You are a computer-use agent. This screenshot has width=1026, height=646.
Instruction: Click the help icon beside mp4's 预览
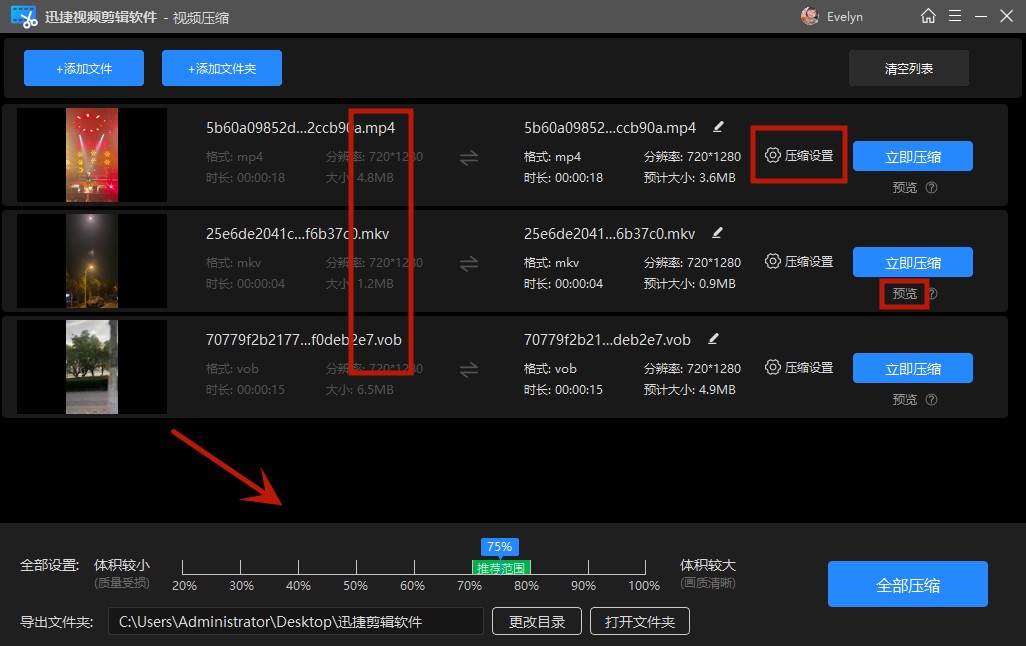[931, 188]
